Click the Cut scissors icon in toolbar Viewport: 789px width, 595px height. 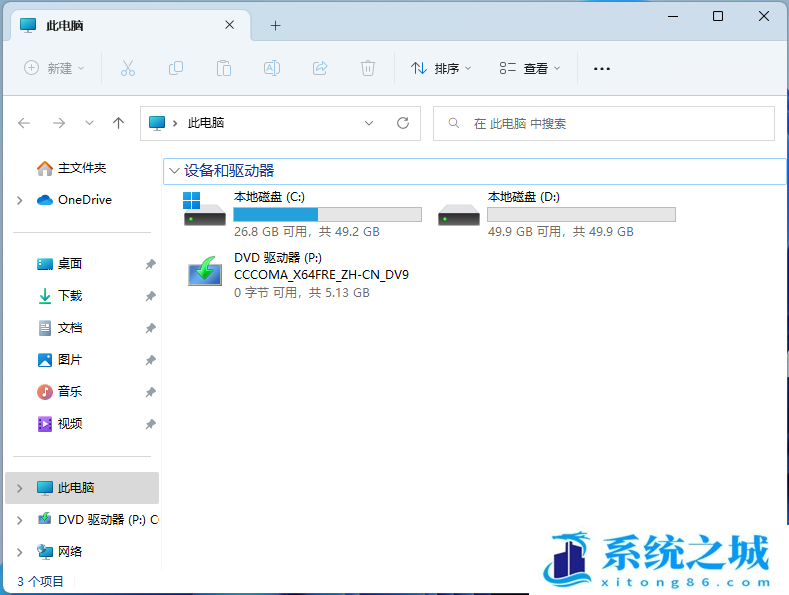click(128, 68)
